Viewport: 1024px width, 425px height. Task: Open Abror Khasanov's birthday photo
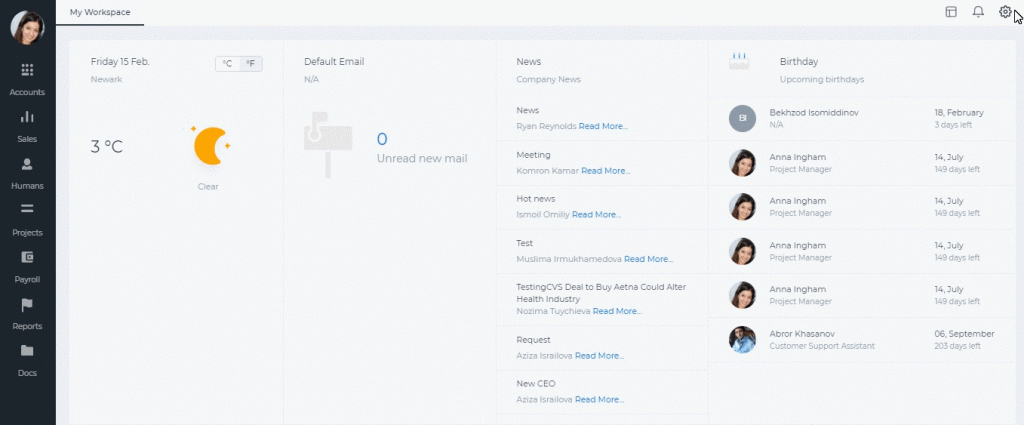[x=743, y=339]
